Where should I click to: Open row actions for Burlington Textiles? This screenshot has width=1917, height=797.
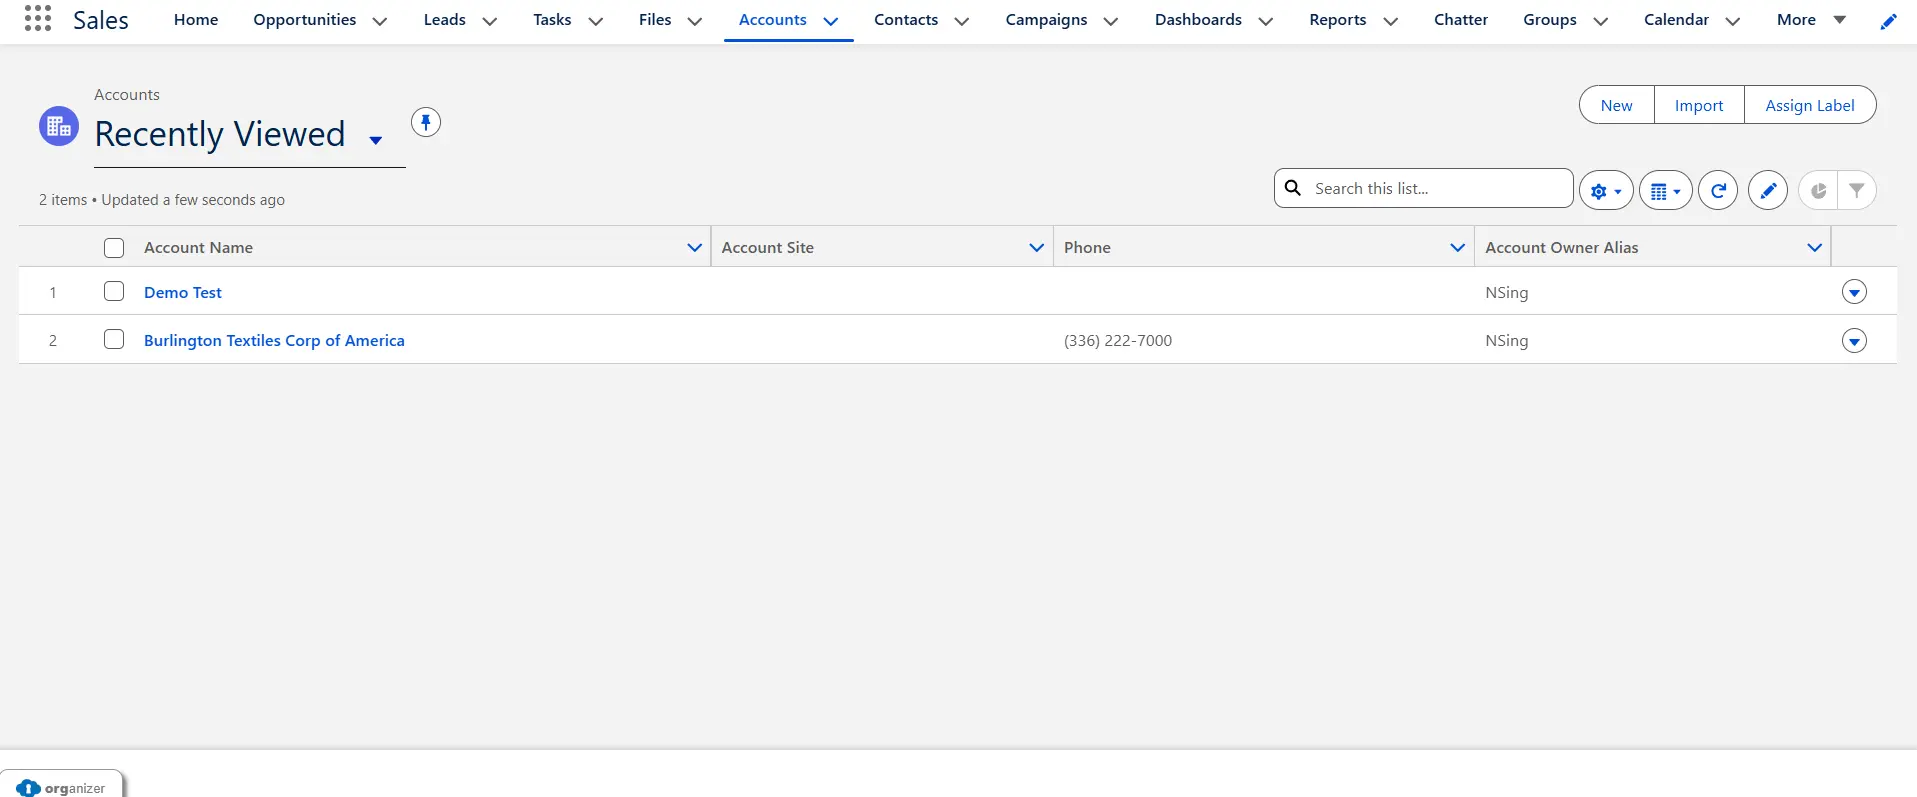click(1854, 341)
